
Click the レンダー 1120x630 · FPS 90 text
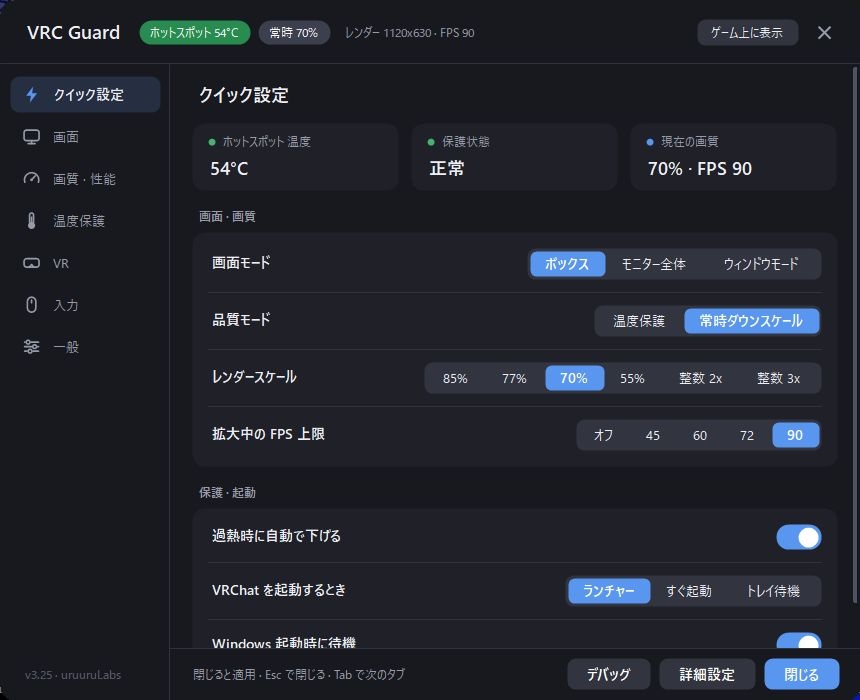pos(410,33)
